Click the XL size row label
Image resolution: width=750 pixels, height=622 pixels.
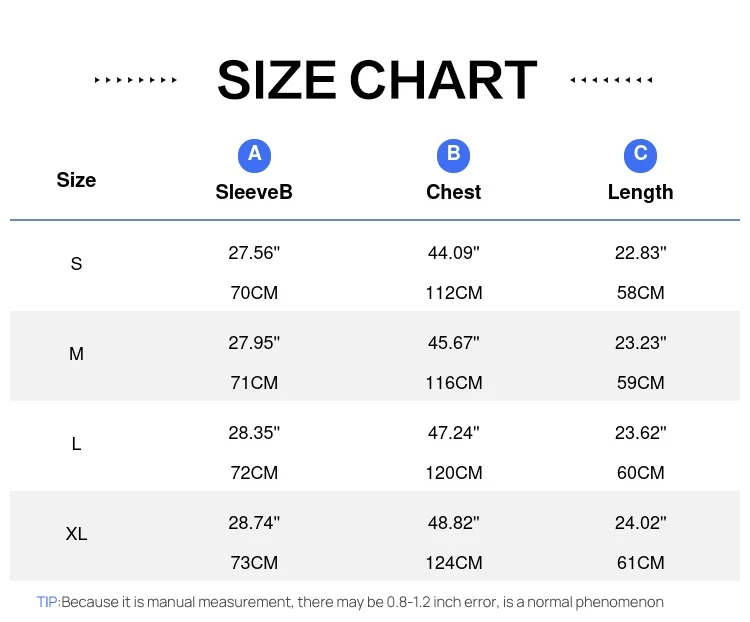click(76, 534)
